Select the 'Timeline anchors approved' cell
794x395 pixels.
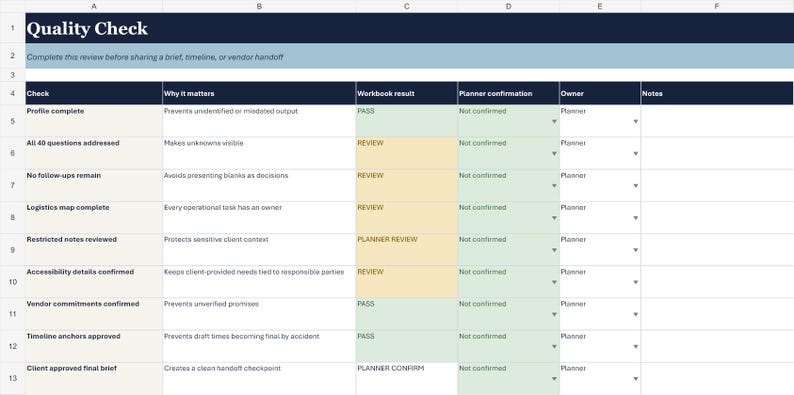(94, 346)
